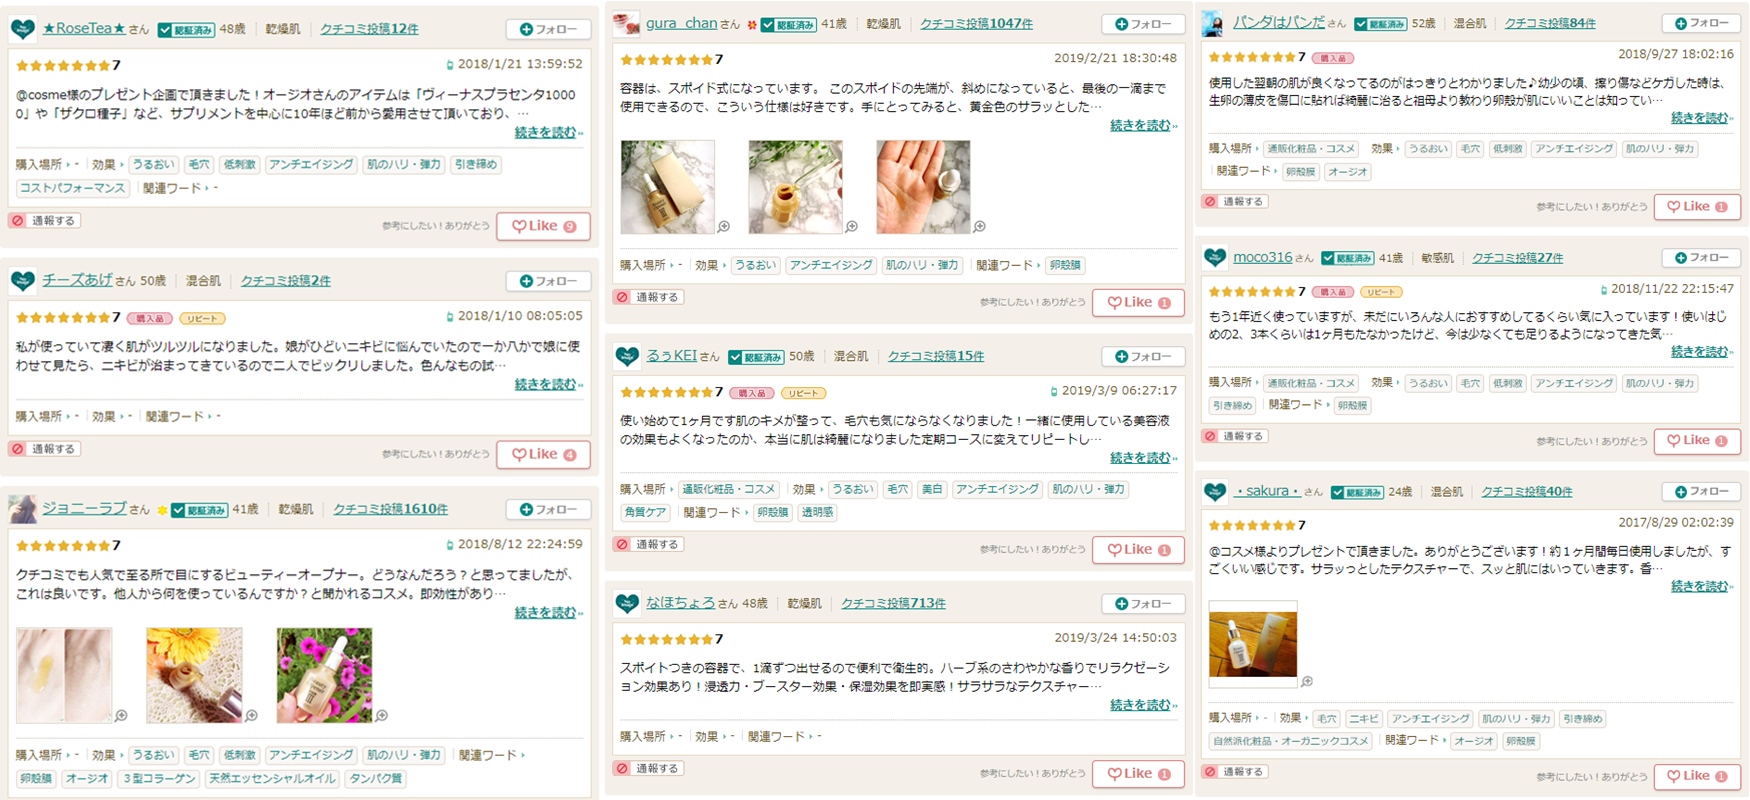Image resolution: width=1750 pixels, height=800 pixels.
Task: Like ★RoseTea★'s review
Action: [x=544, y=226]
